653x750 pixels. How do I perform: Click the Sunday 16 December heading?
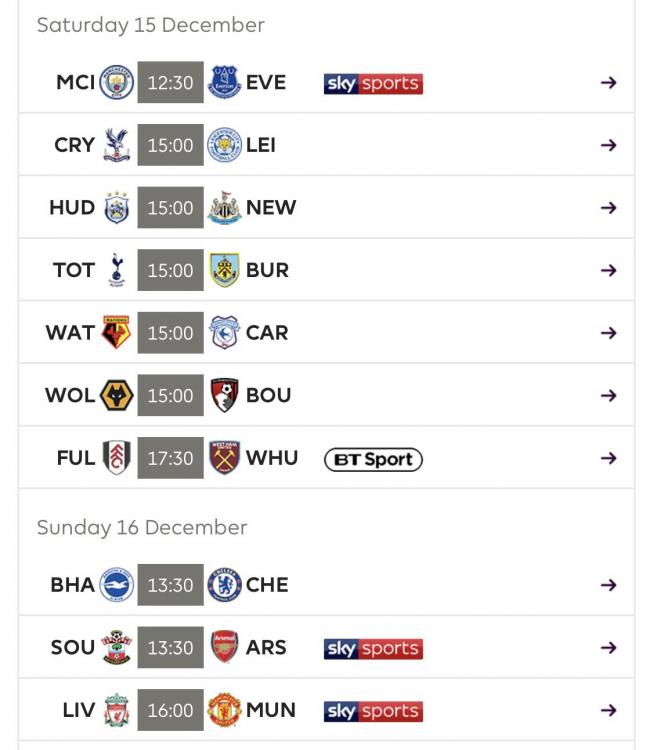[142, 527]
